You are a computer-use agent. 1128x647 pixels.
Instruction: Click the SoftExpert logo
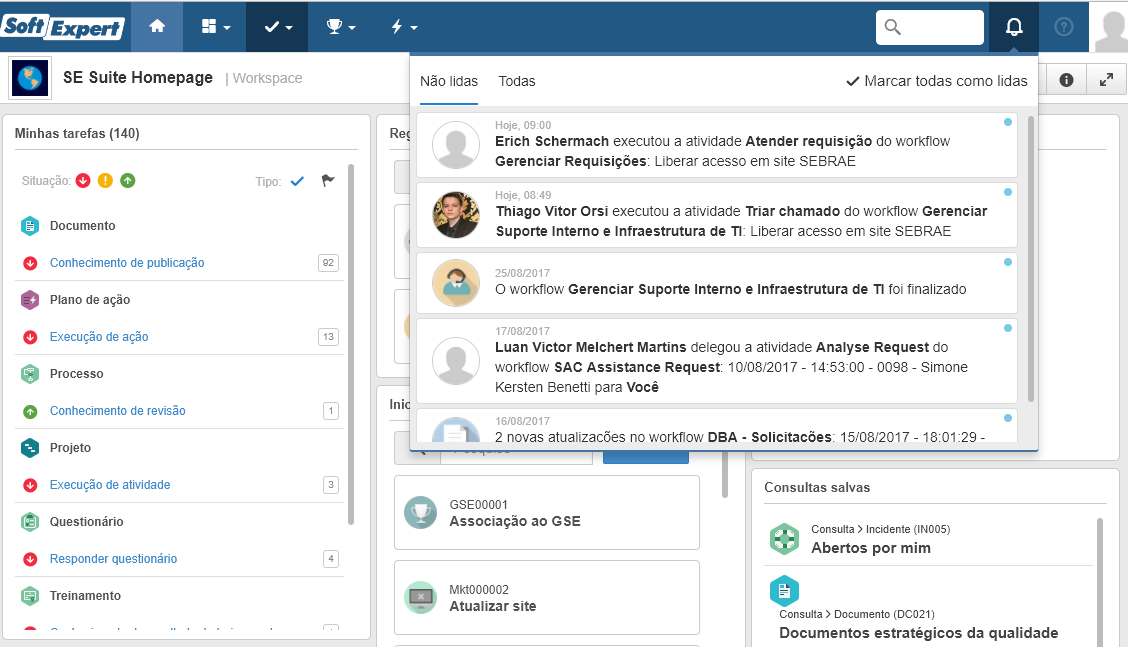[63, 27]
